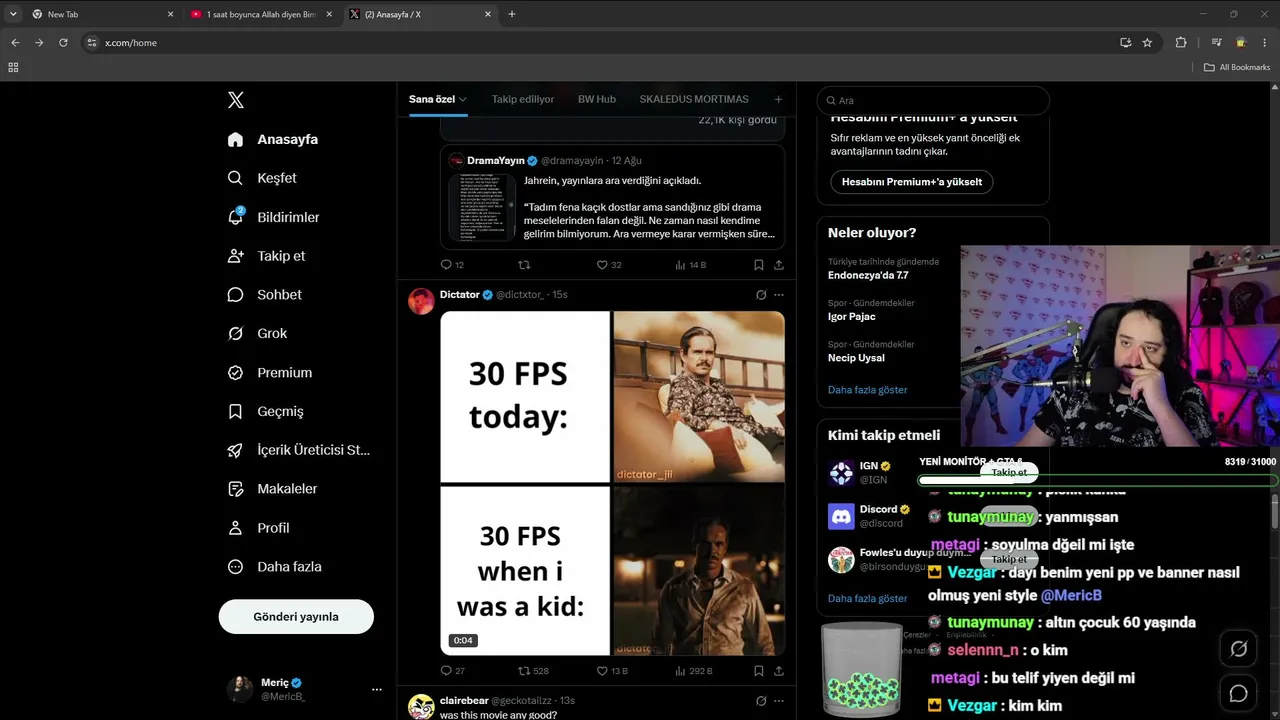Select Anasayfa in the sidebar

[273, 139]
